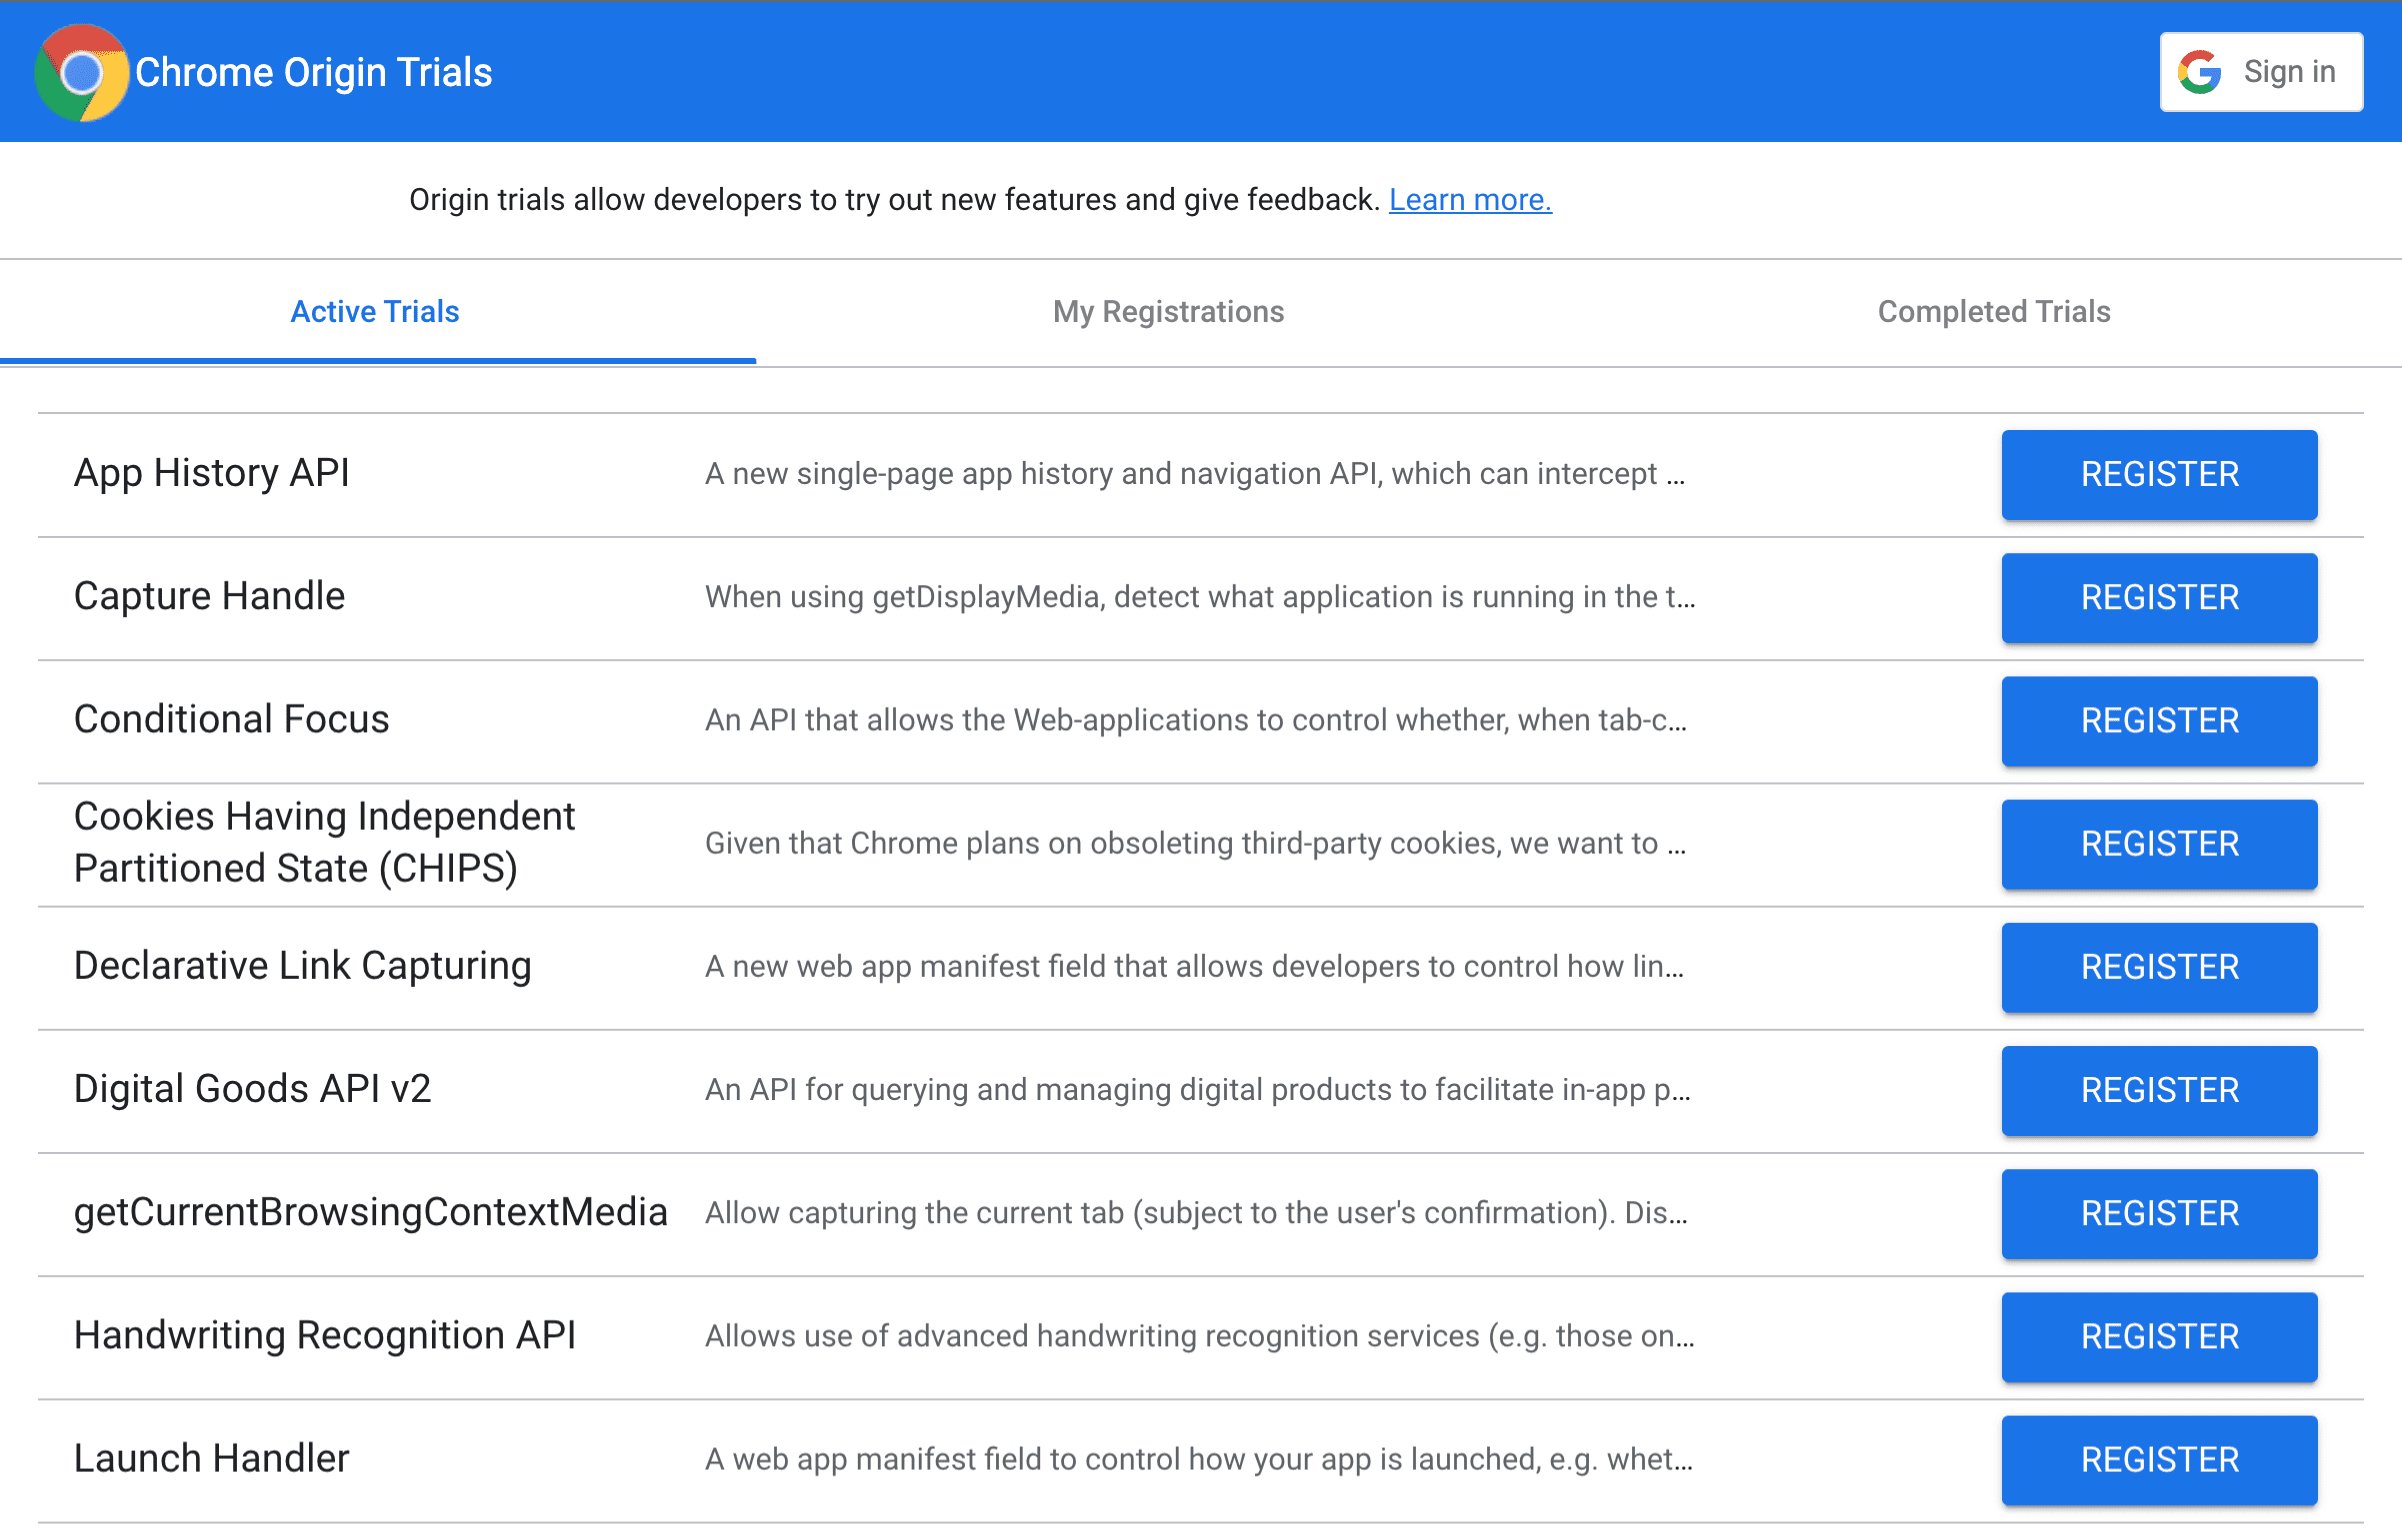Register for Declarative Link Capturing
The height and width of the screenshot is (1530, 2402).
pyautogui.click(x=2157, y=966)
